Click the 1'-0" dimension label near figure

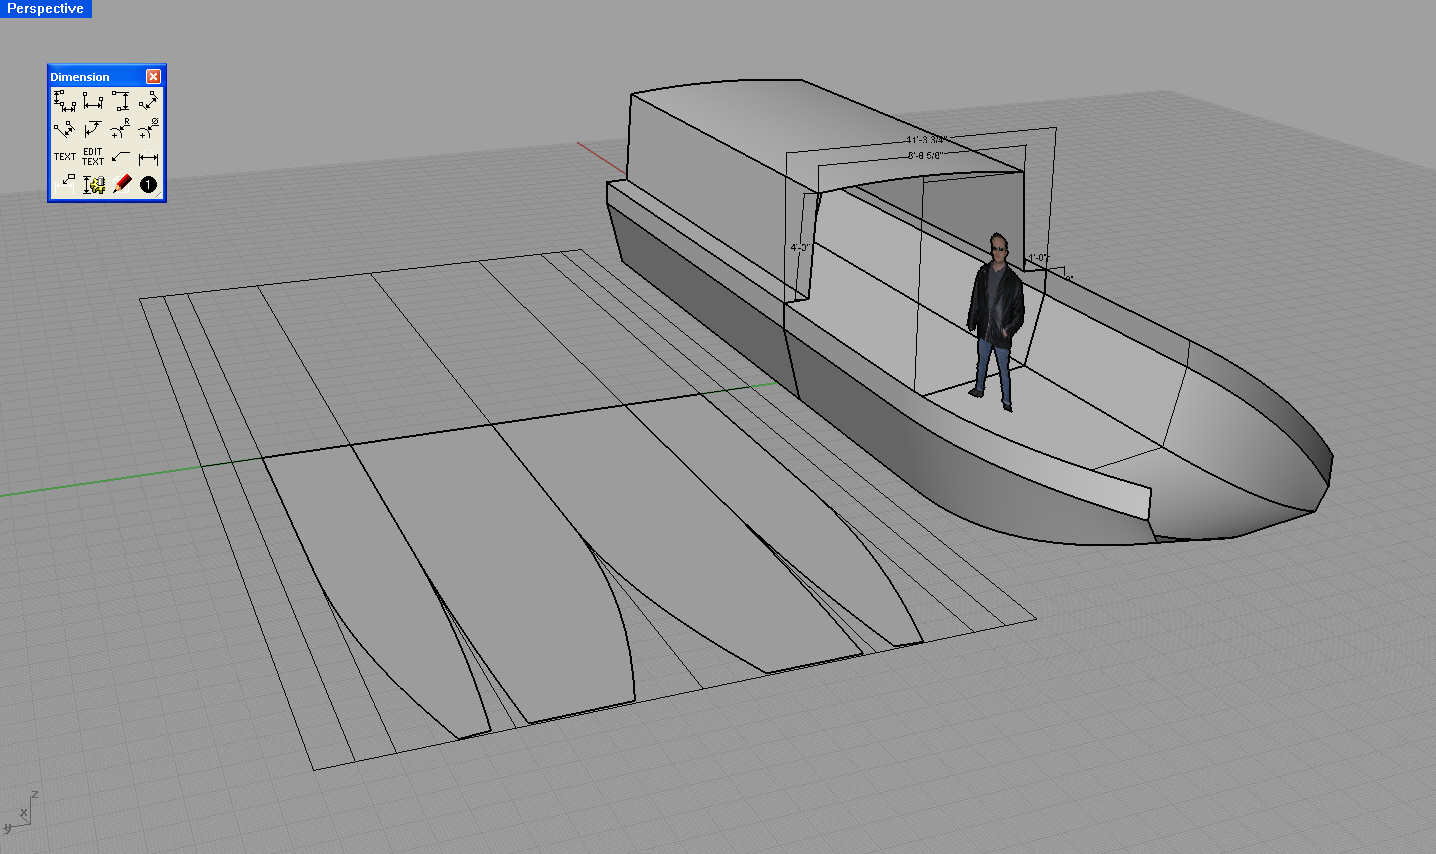point(1038,258)
